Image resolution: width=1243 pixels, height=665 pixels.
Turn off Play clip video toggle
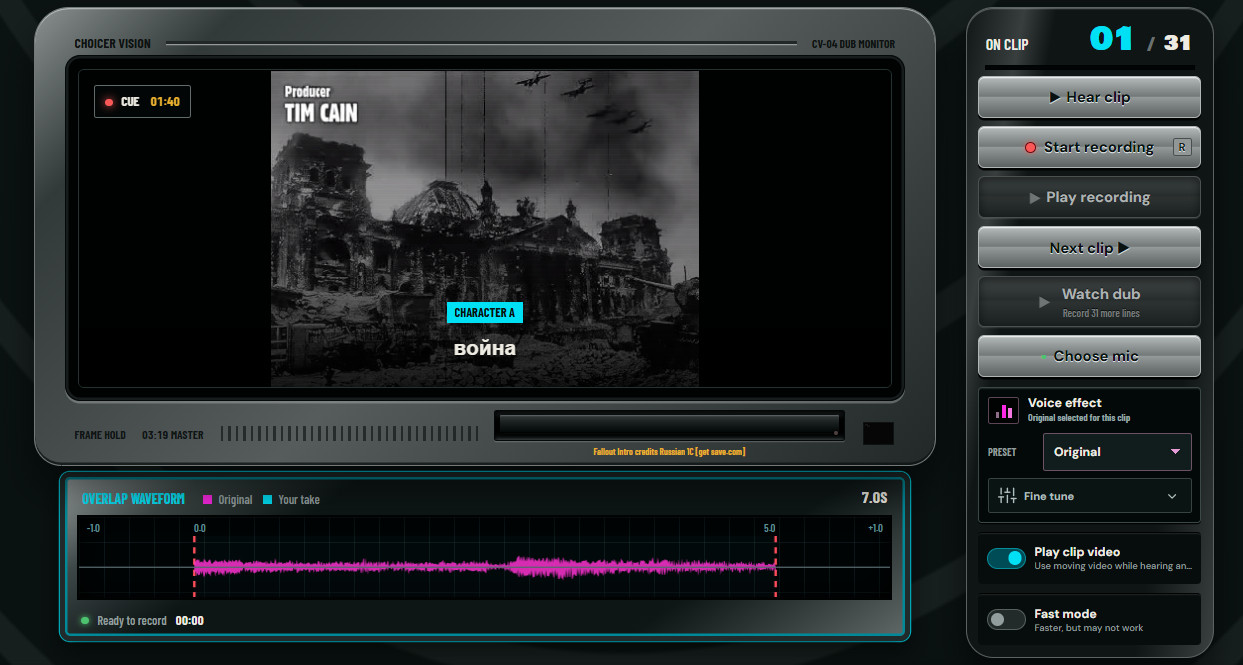coord(1006,558)
